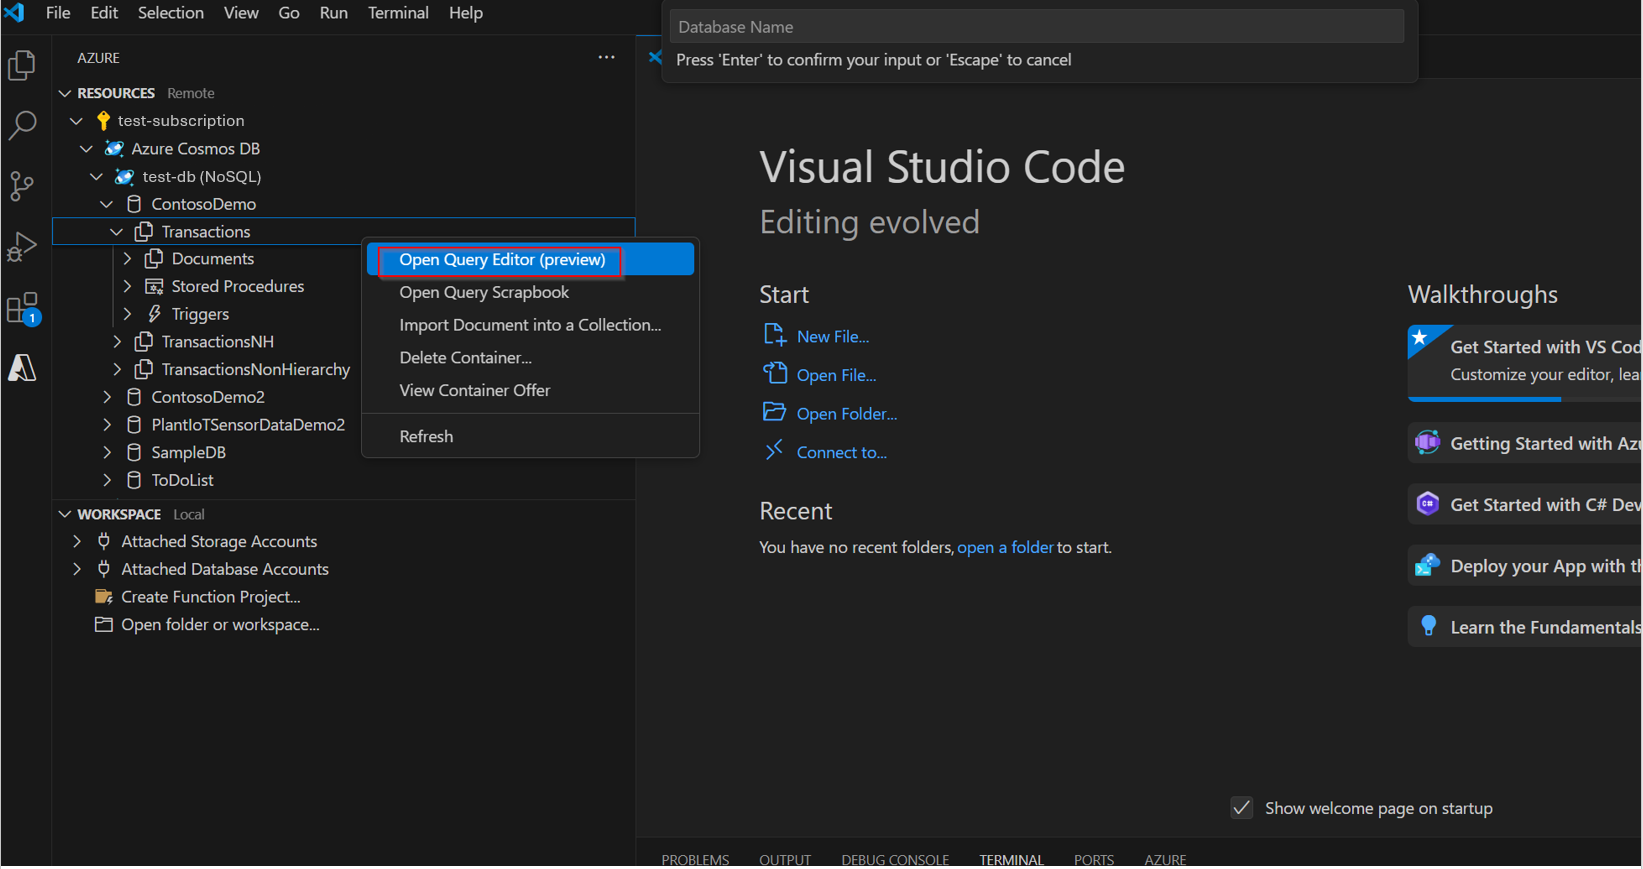The height and width of the screenshot is (869, 1643).
Task: Open the Source Control view icon
Action: 22,186
